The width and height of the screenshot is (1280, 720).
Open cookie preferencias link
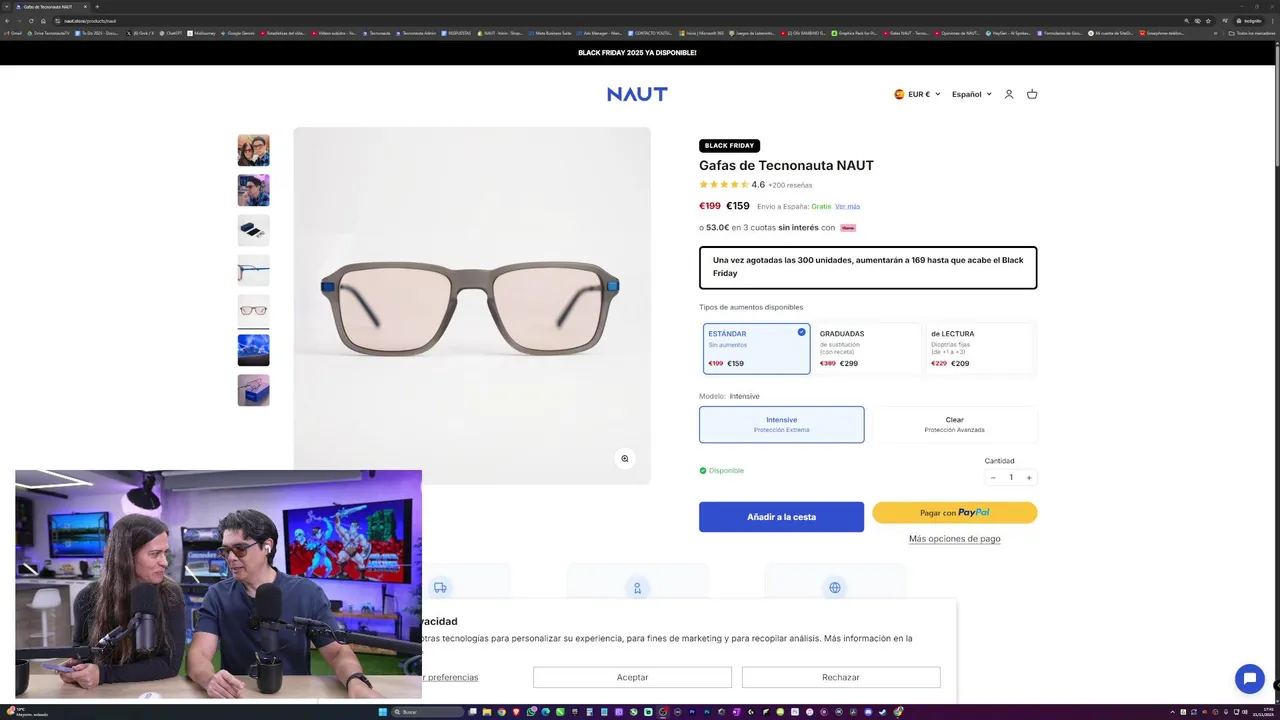point(451,677)
